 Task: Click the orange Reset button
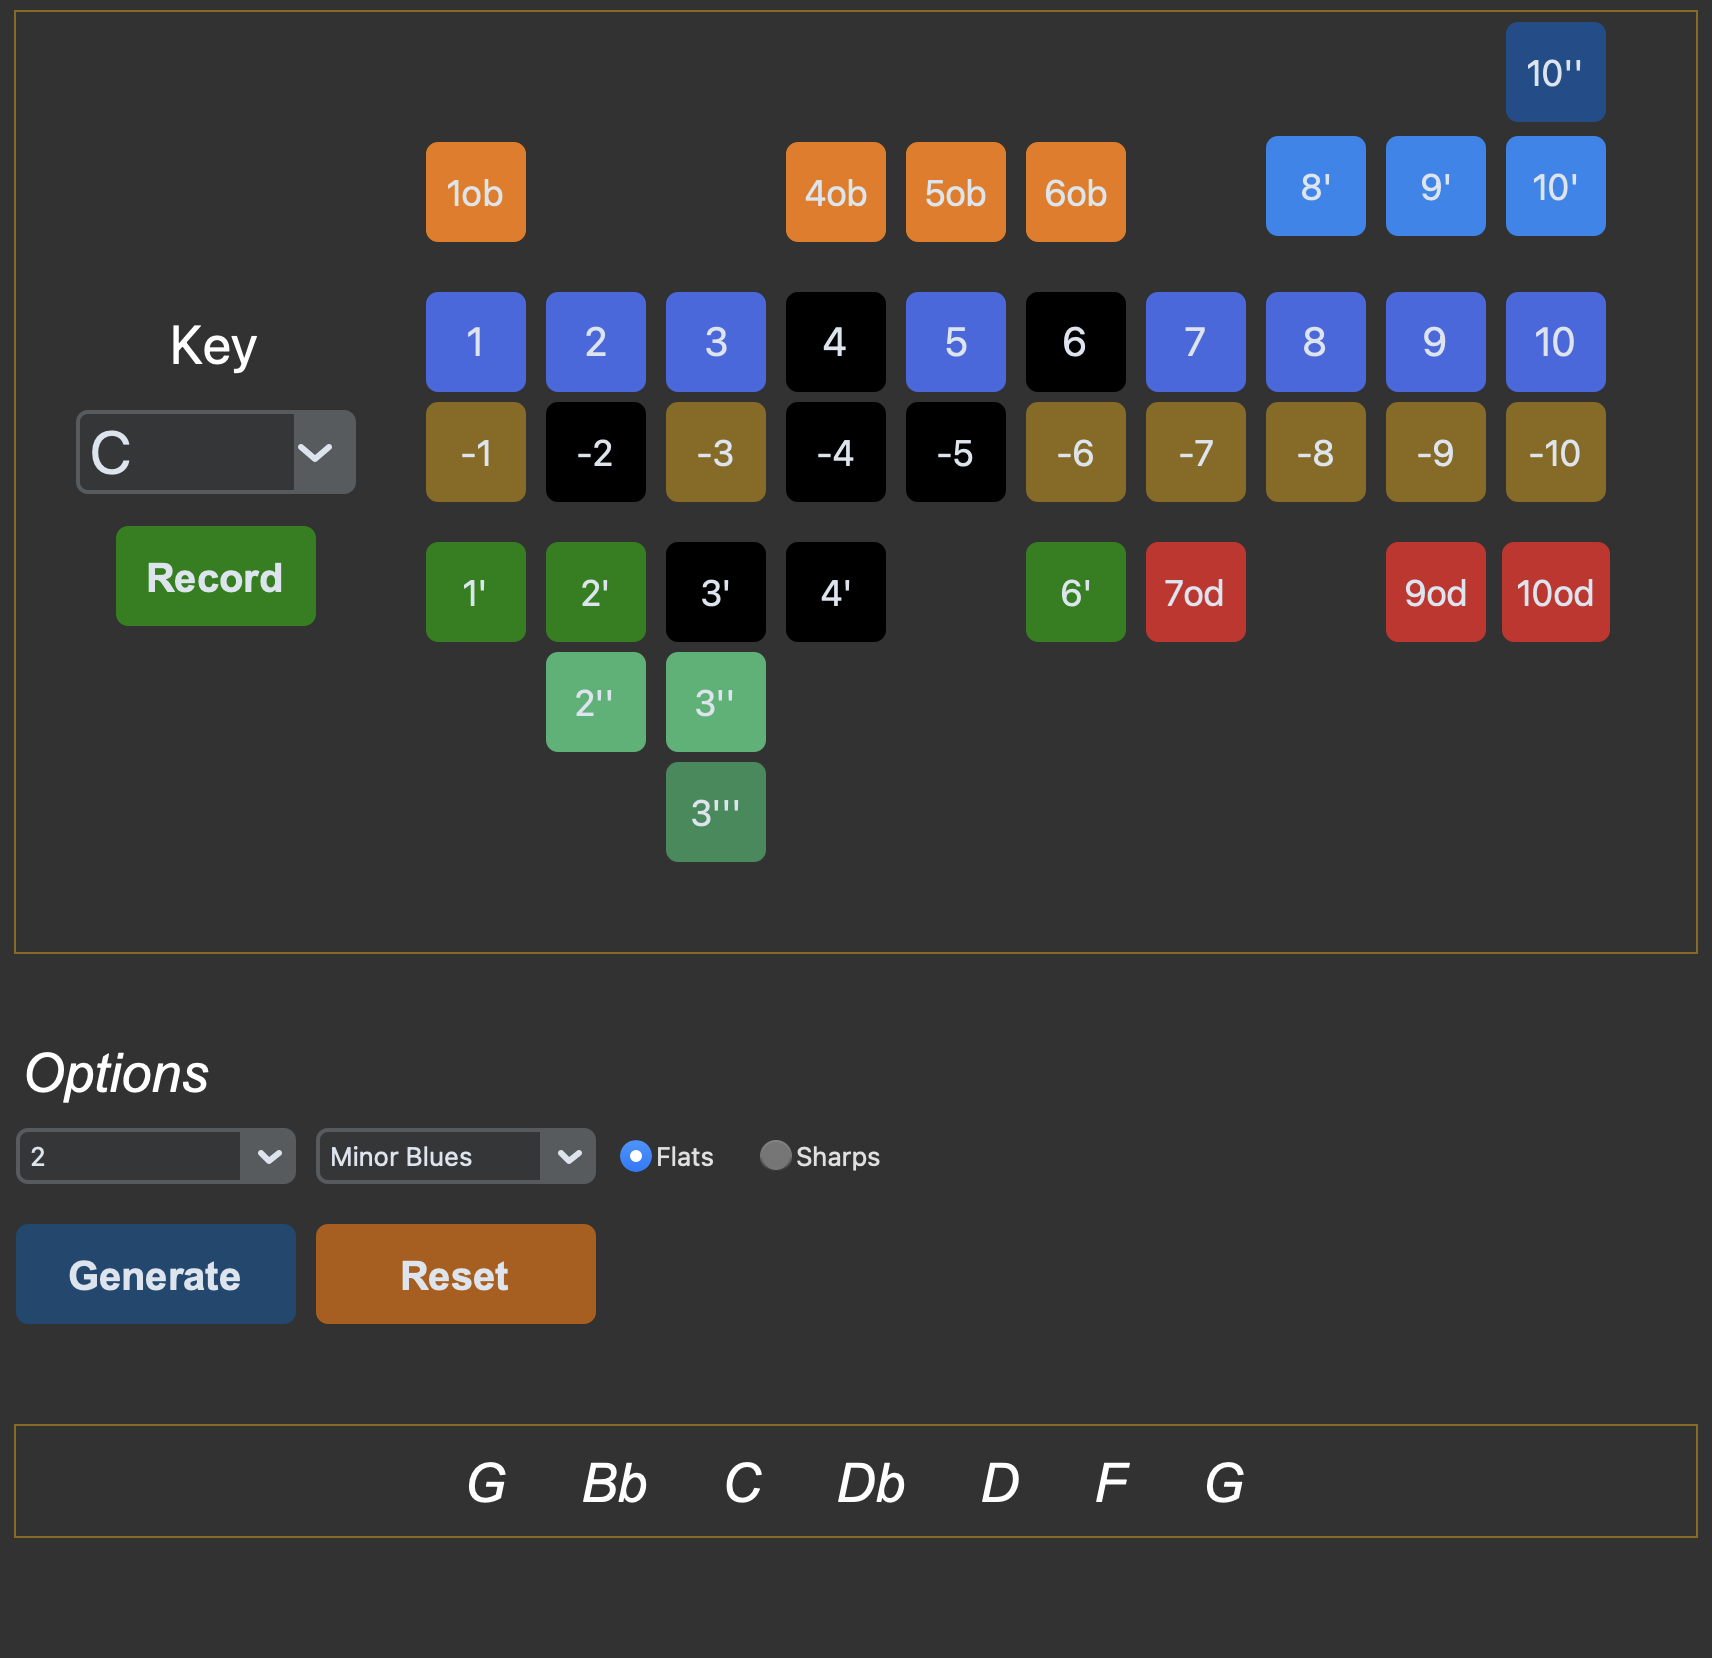456,1274
